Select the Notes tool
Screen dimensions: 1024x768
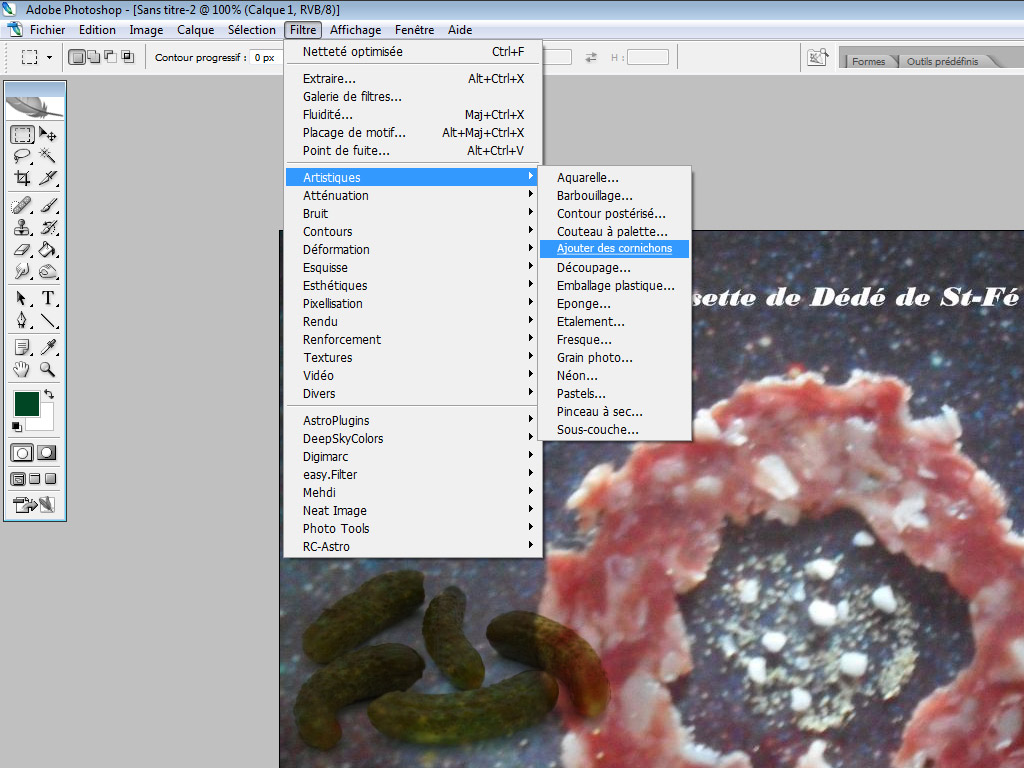(22, 347)
